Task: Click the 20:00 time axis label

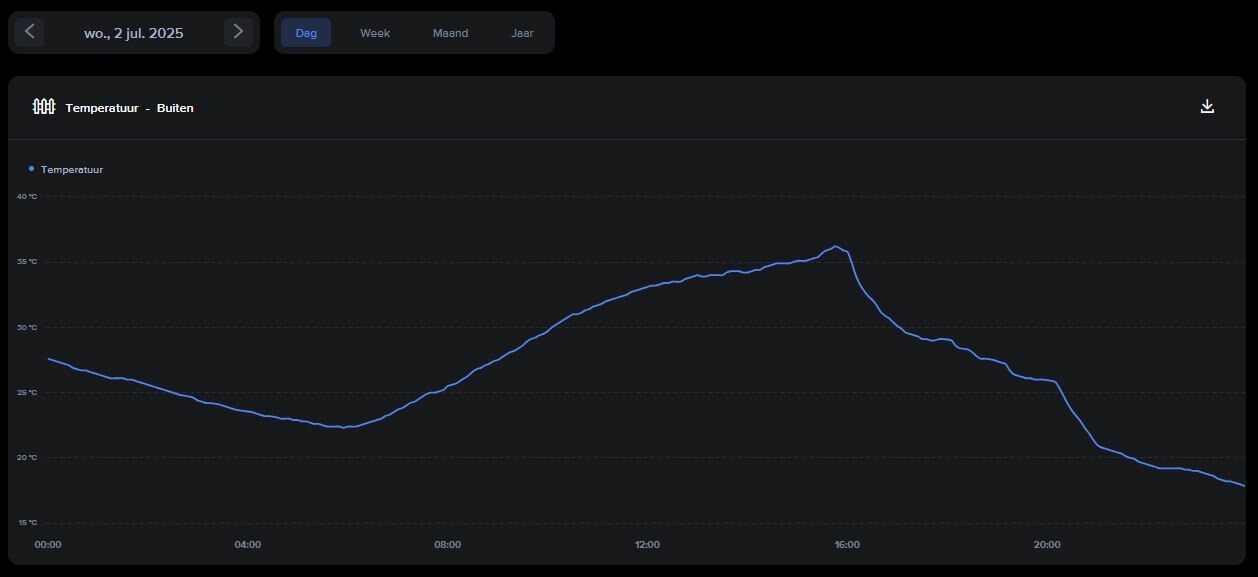Action: point(1047,545)
